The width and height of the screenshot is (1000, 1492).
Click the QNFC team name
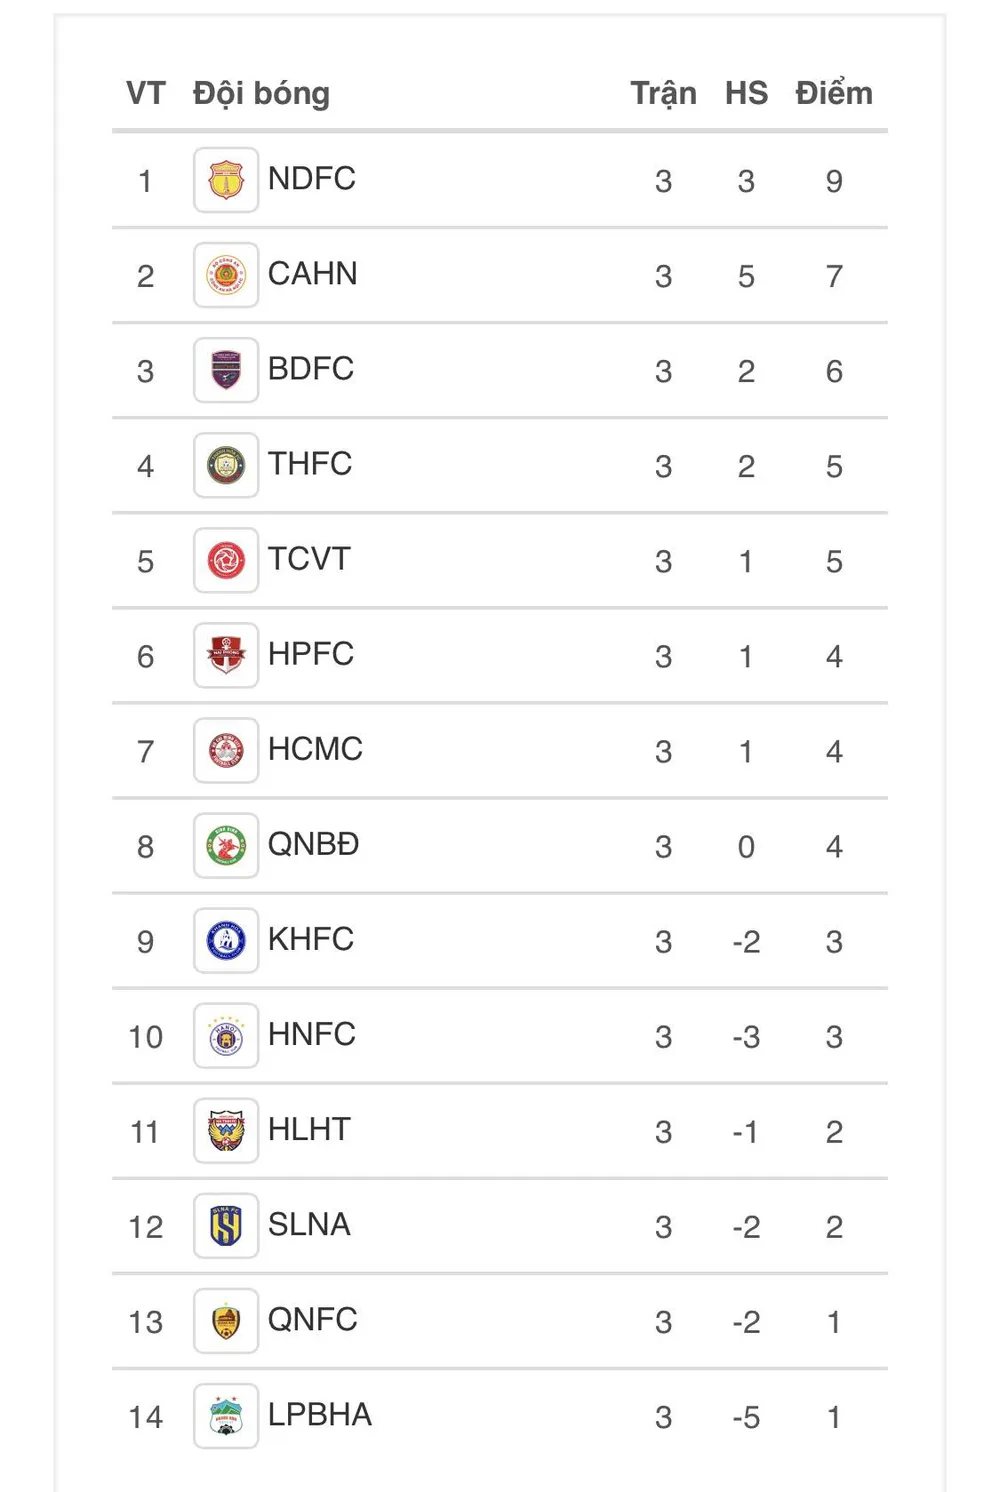click(x=312, y=1320)
